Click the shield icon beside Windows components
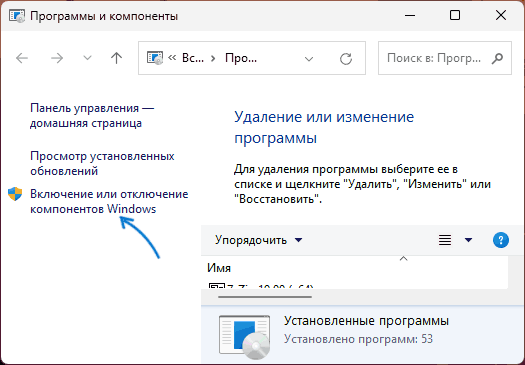Image resolution: width=525 pixels, height=365 pixels. (x=15, y=194)
